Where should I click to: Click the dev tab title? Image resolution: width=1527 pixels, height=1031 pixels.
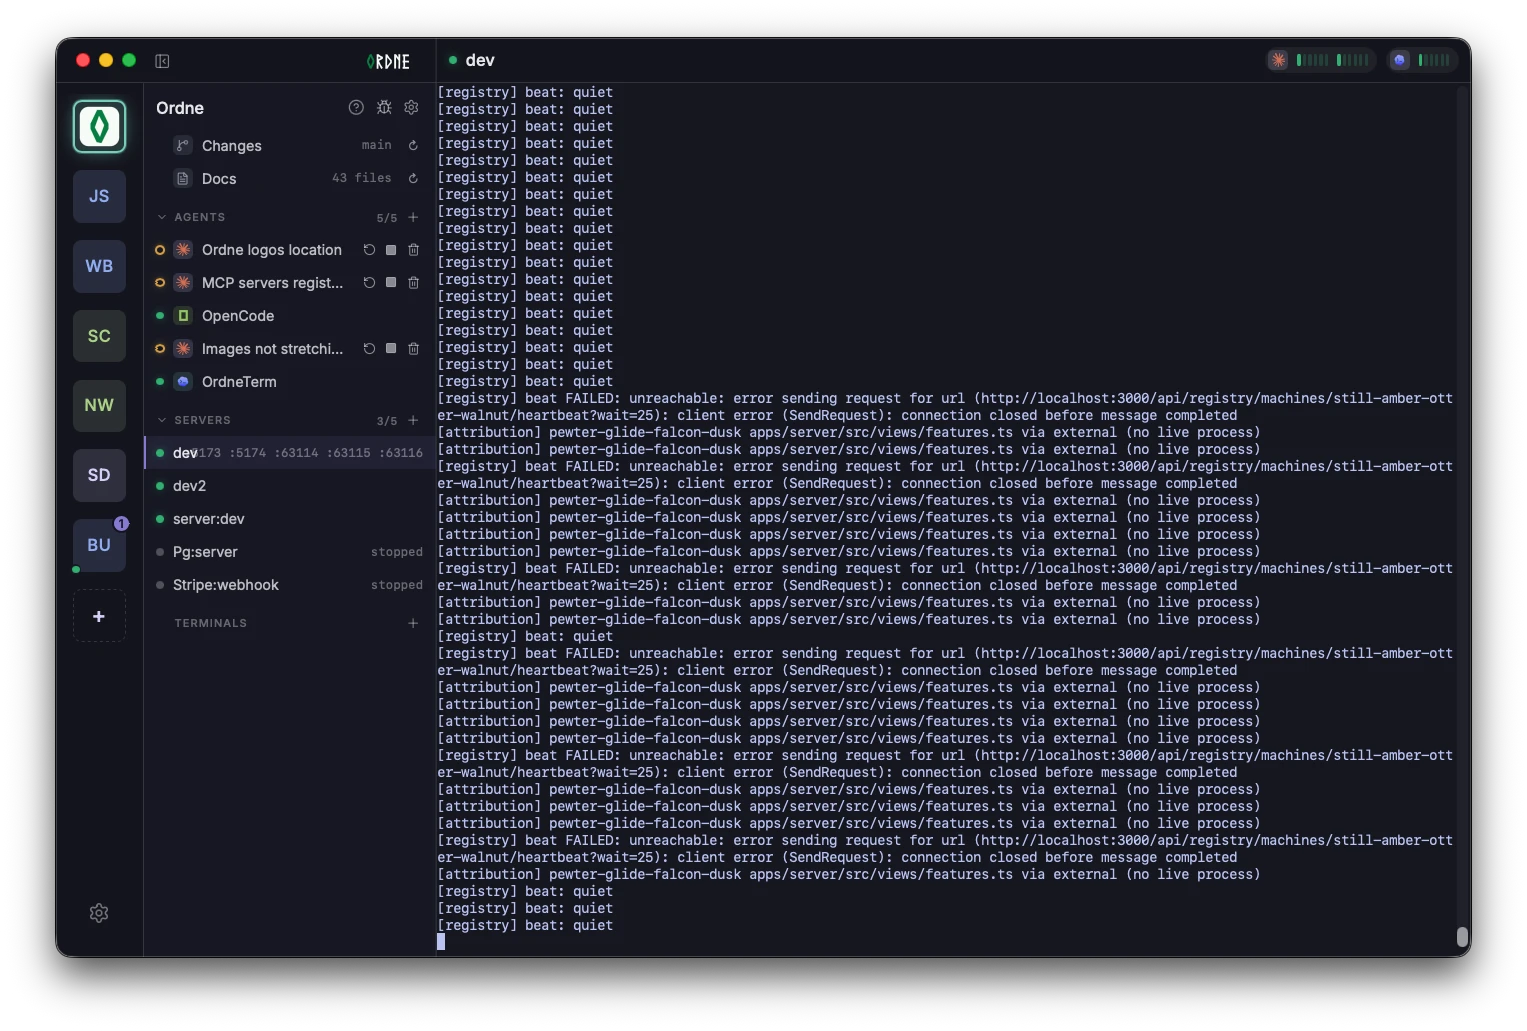[x=480, y=60]
